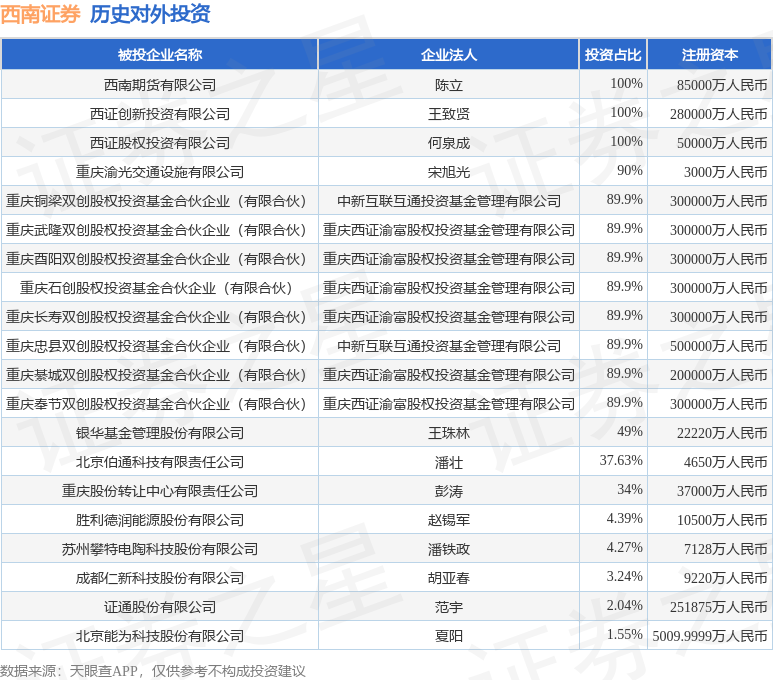The width and height of the screenshot is (773, 680).
Task: Click legal person 陈立
Action: pos(449,85)
